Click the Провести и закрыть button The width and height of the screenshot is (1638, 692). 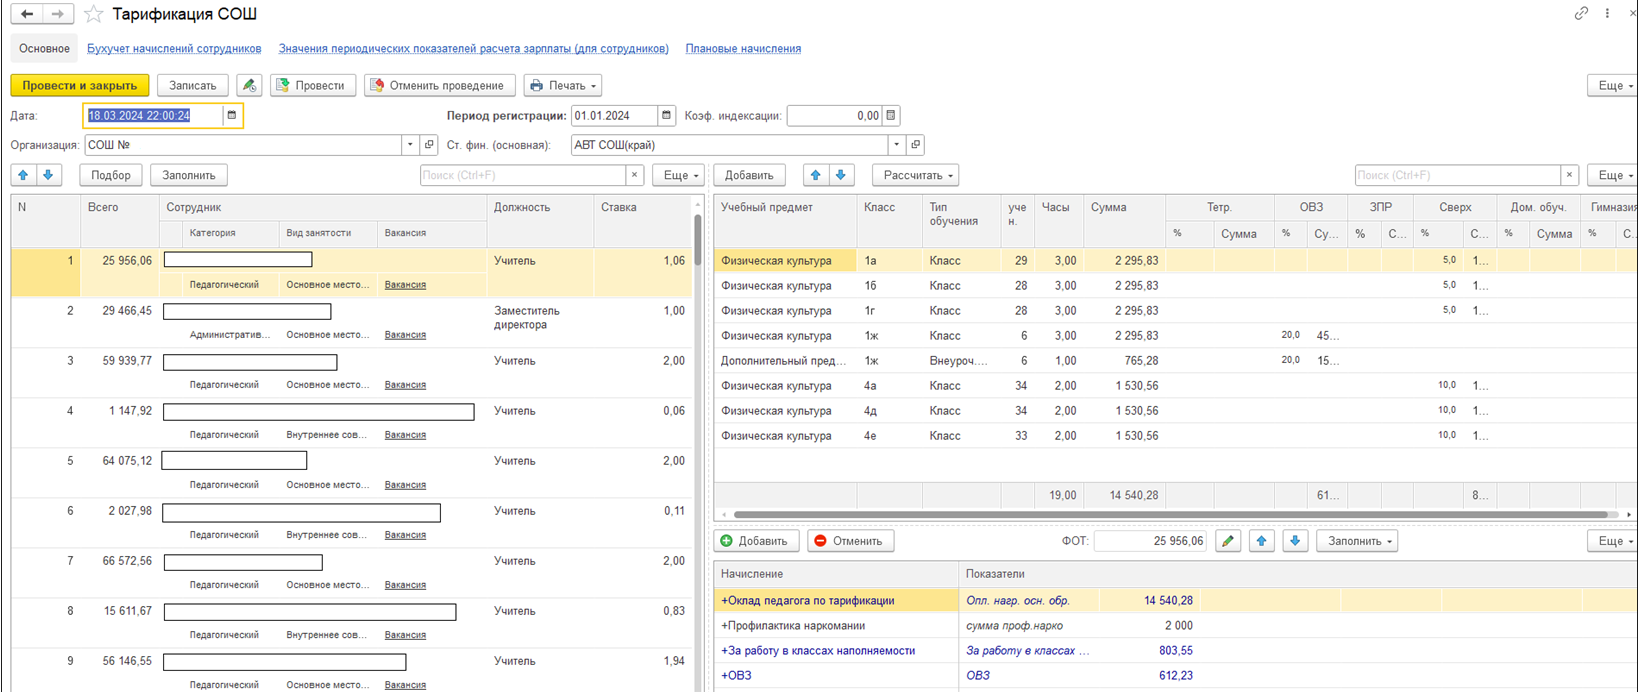(x=80, y=86)
